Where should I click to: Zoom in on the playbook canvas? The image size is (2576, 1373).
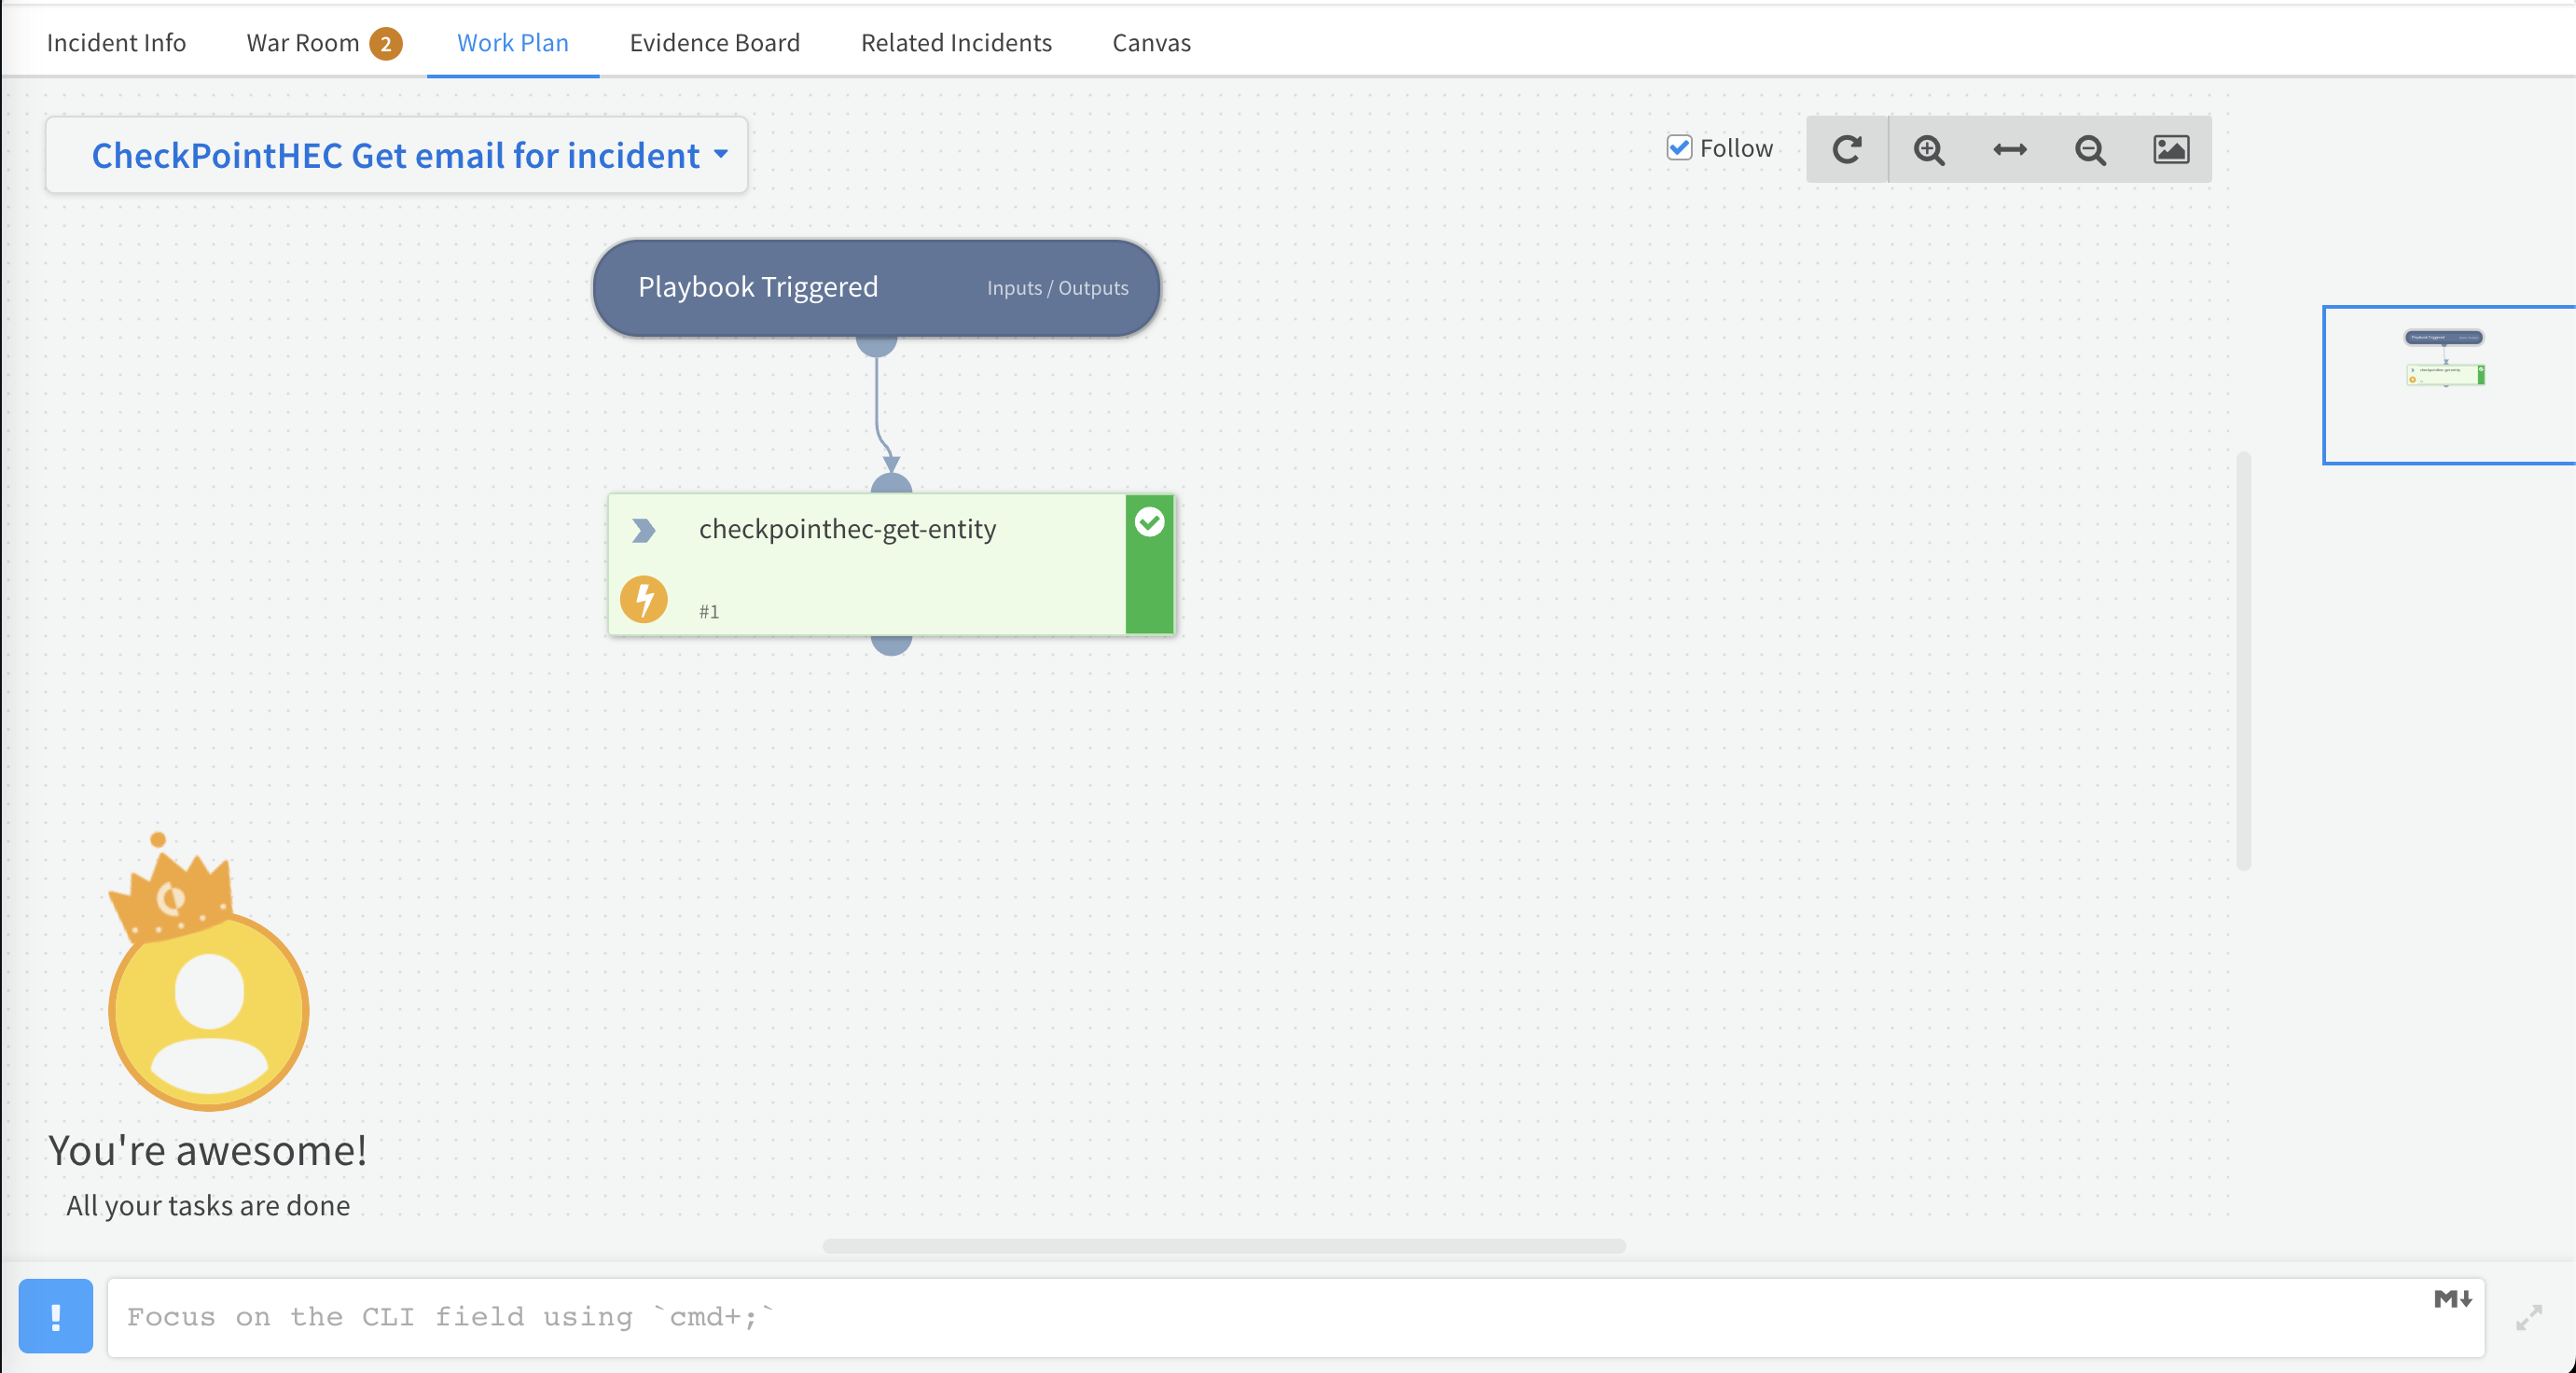[1928, 149]
